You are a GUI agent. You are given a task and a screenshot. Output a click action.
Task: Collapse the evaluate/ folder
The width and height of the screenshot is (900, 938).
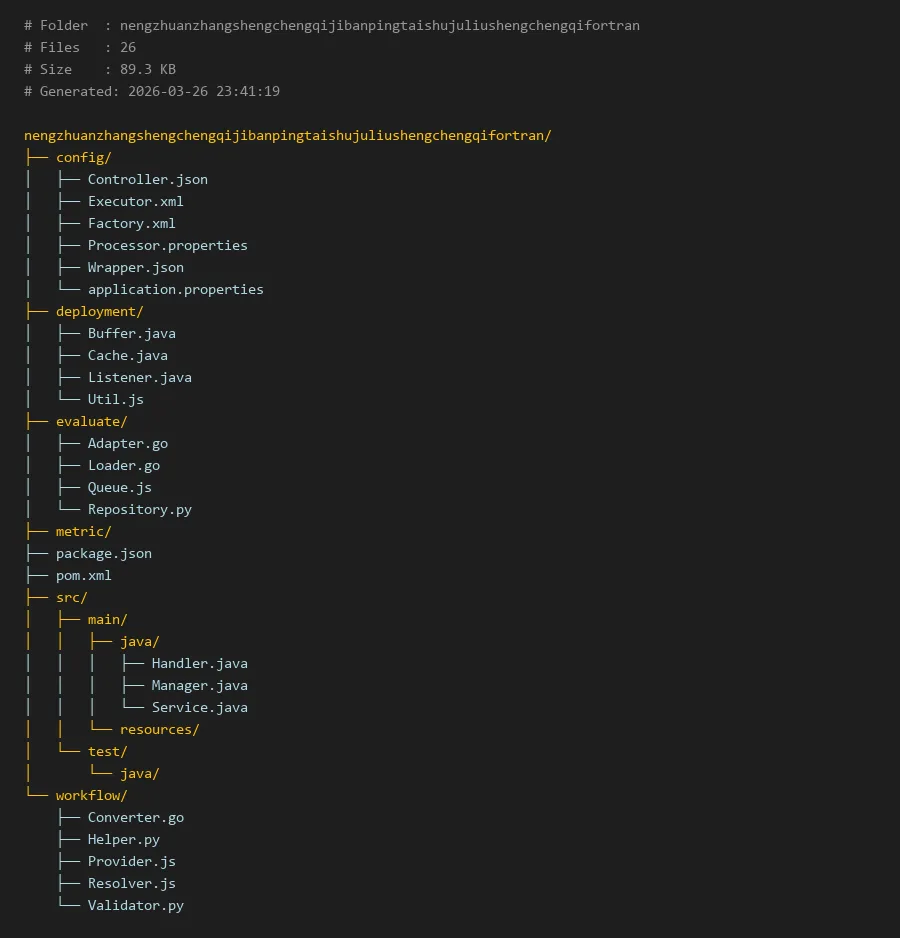pos(91,421)
